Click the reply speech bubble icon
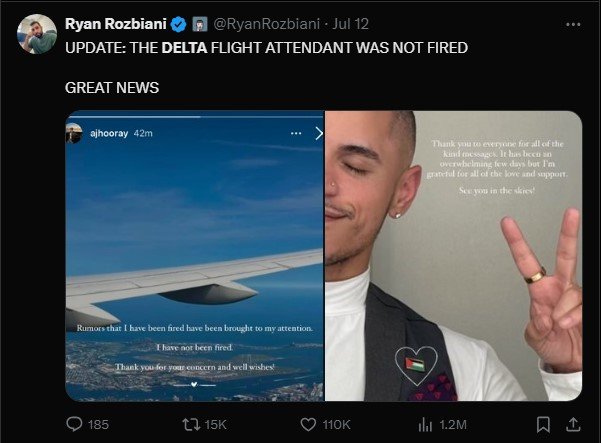 click(x=73, y=424)
